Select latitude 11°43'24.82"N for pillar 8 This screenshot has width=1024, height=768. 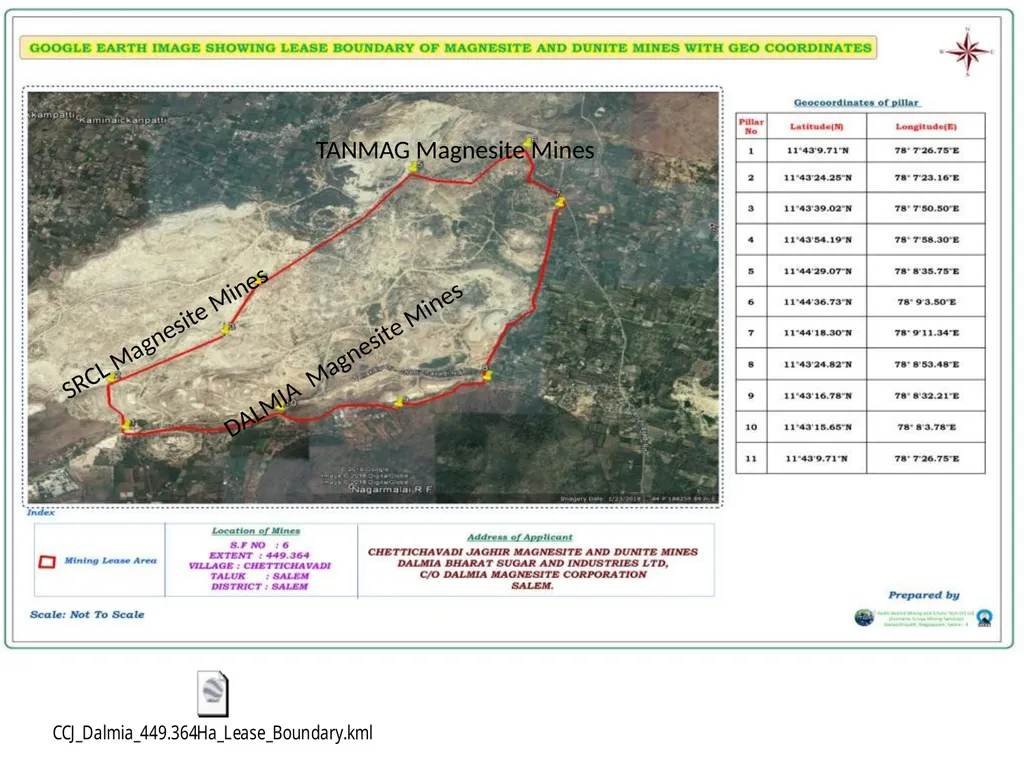click(817, 364)
